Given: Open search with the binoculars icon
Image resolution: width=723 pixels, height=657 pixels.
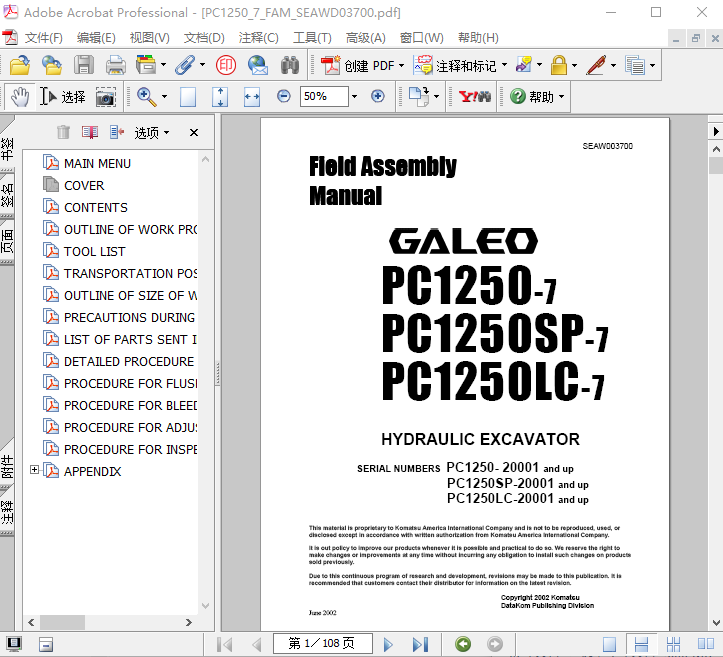Looking at the screenshot, I should tap(290, 65).
